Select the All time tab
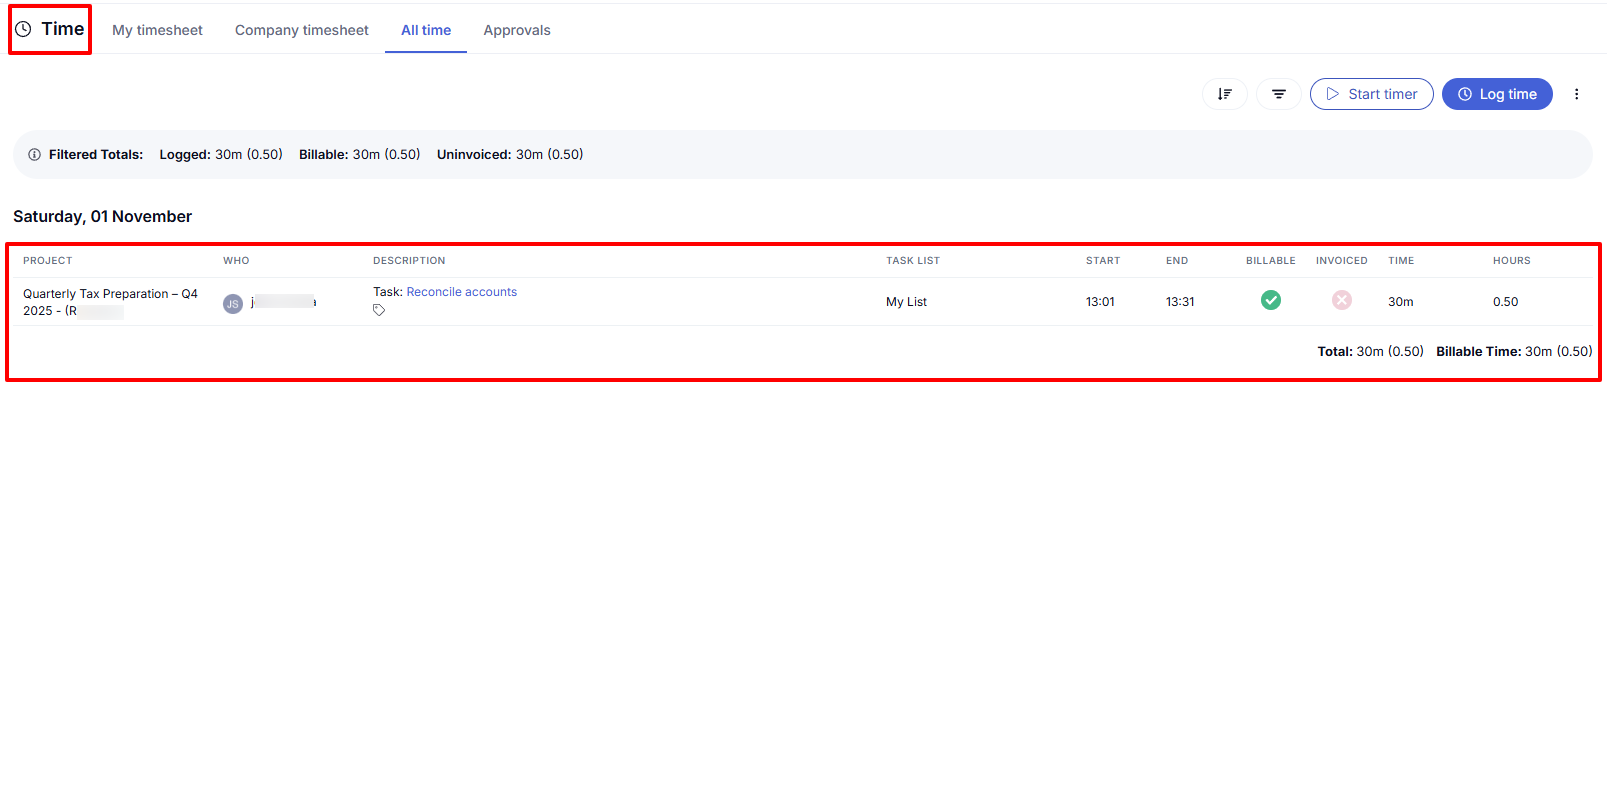Image resolution: width=1607 pixels, height=808 pixels. 426,30
